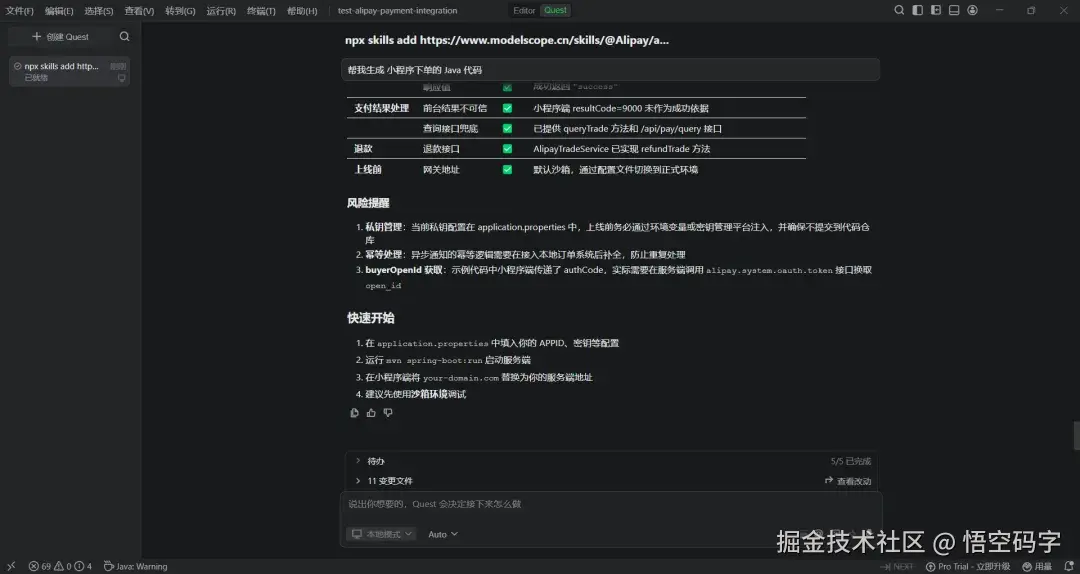The image size is (1080, 574).
Task: Open 文件(F) menu
Action: click(x=19, y=11)
